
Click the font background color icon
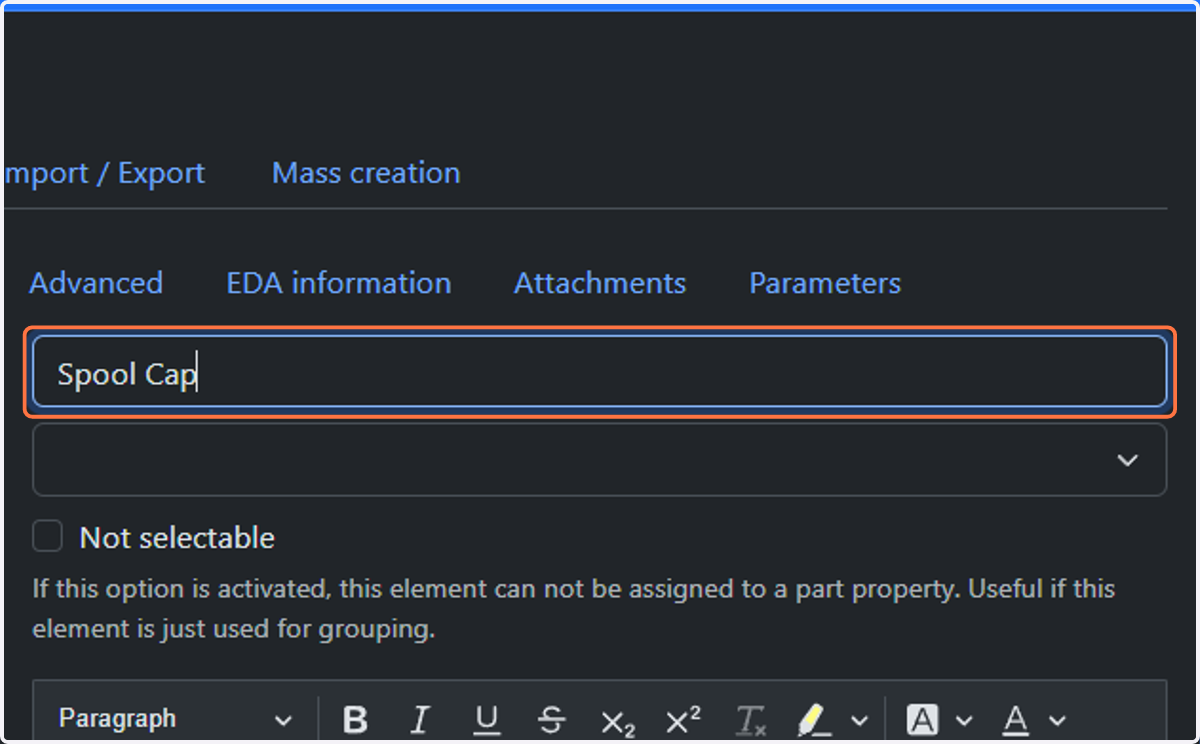[922, 720]
